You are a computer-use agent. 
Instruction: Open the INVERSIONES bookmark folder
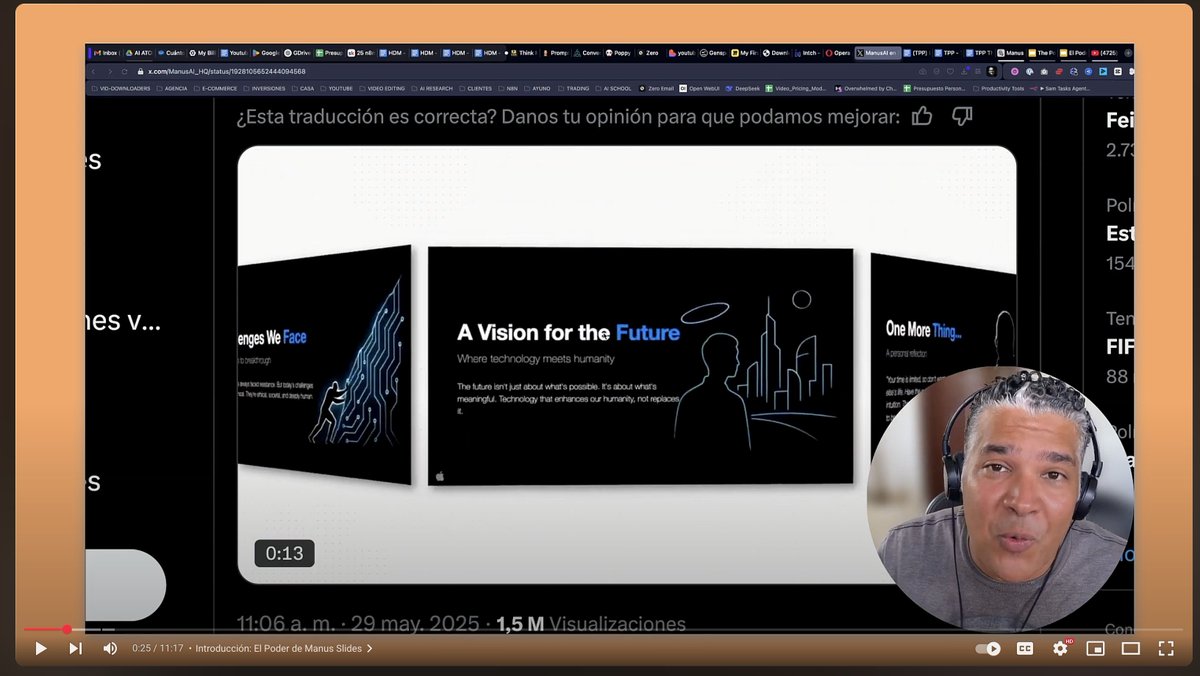pyautogui.click(x=263, y=88)
